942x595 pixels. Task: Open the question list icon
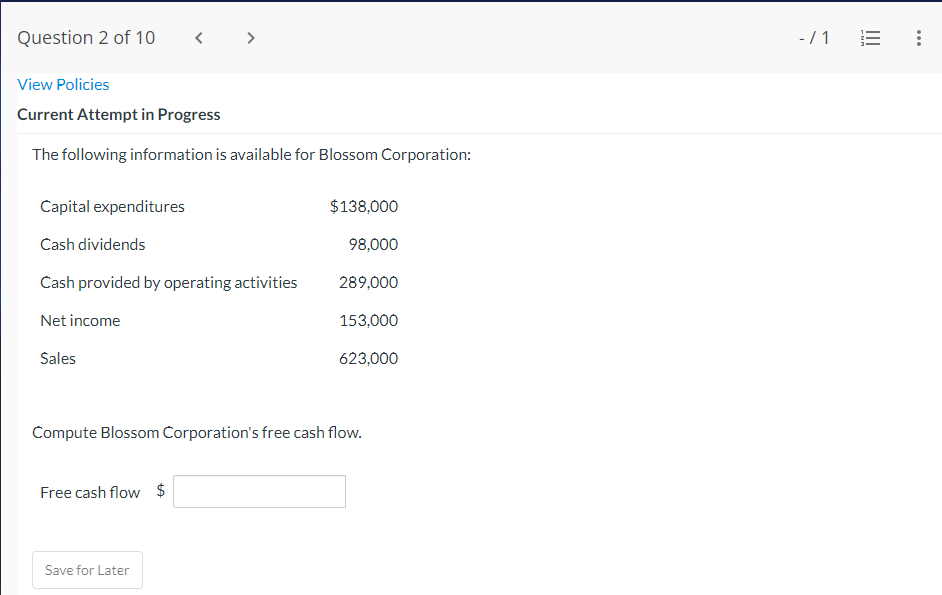870,38
